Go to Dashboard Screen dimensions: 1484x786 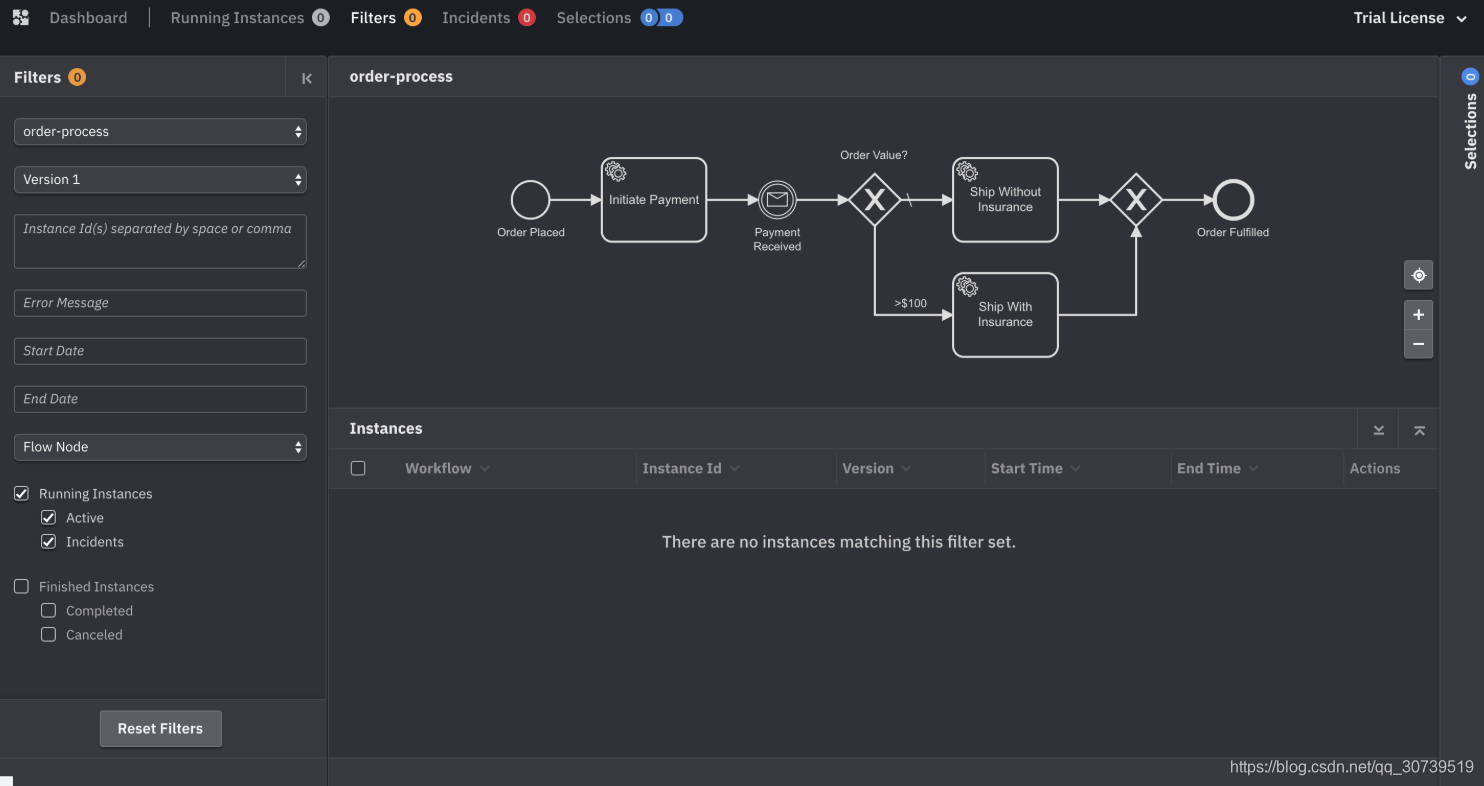click(x=88, y=18)
